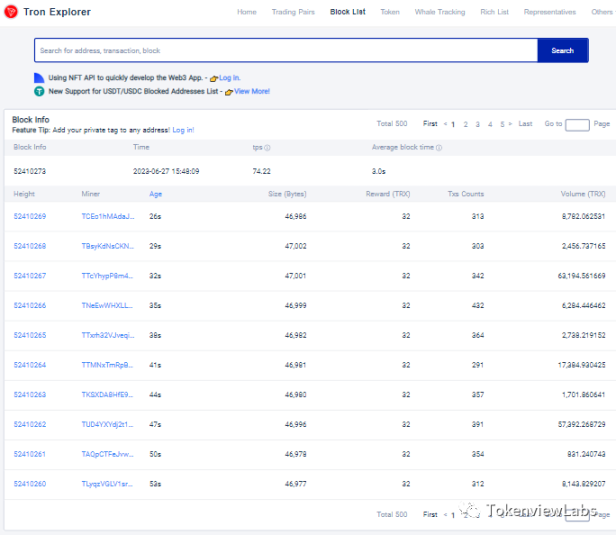Open miner address TTcYhypP8m4
The height and width of the screenshot is (535, 616).
pyautogui.click(x=106, y=276)
